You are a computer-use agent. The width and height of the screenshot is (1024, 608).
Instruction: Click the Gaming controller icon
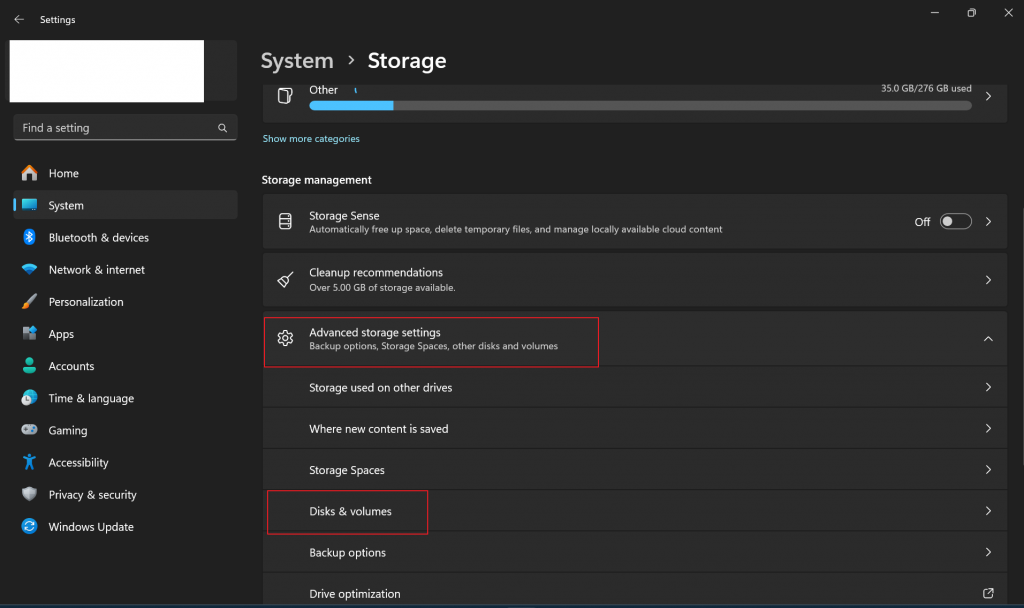click(29, 430)
